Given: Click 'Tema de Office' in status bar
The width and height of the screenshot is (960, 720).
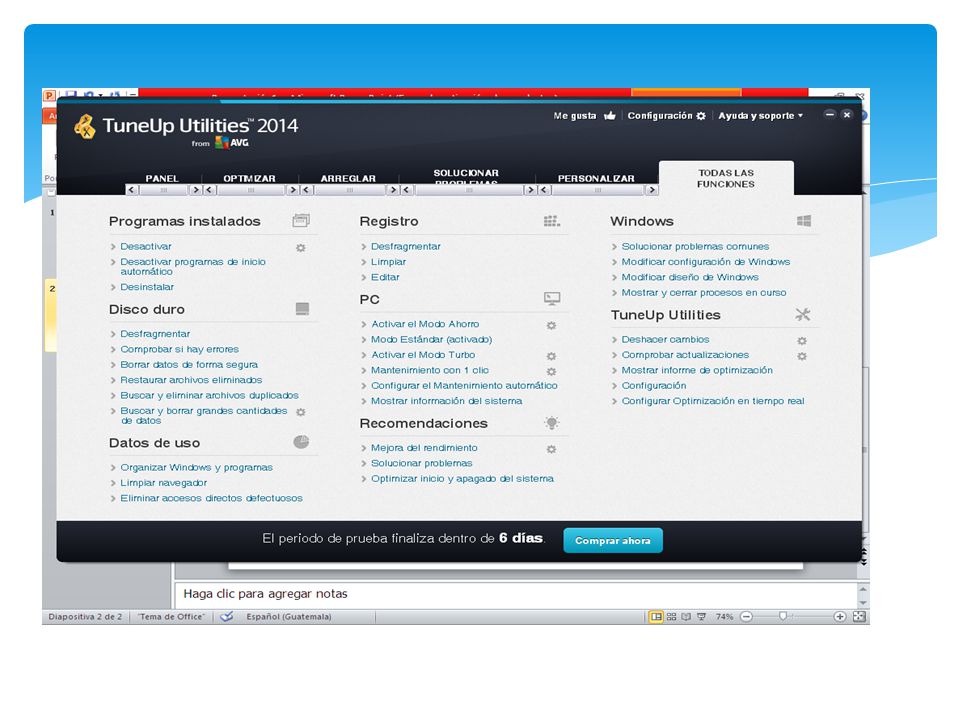Looking at the screenshot, I should [171, 617].
